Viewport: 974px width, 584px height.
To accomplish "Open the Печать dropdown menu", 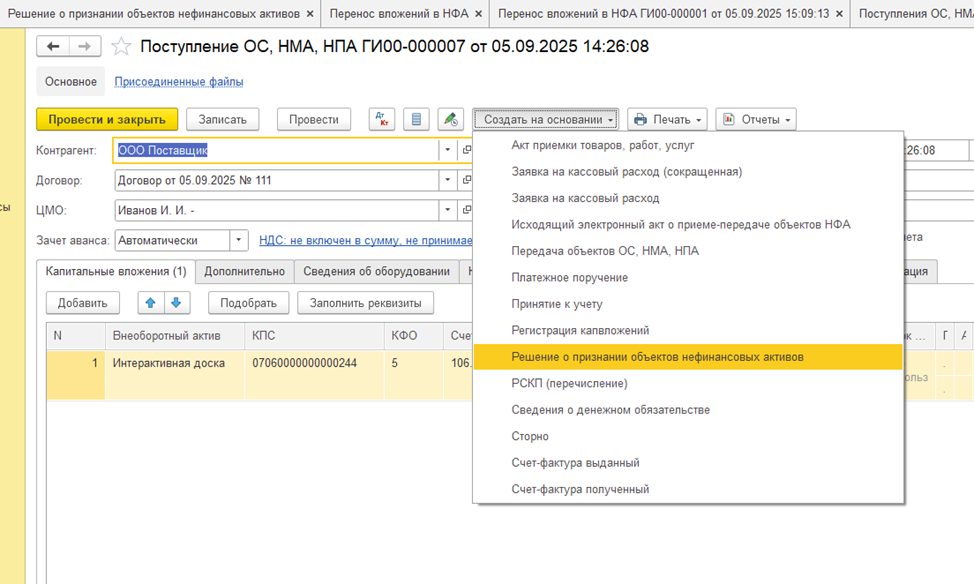I will [667, 119].
